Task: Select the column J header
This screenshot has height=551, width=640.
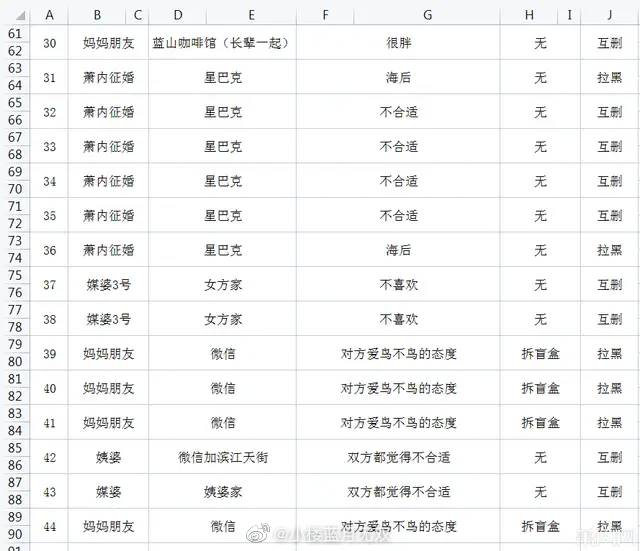Action: [609, 15]
